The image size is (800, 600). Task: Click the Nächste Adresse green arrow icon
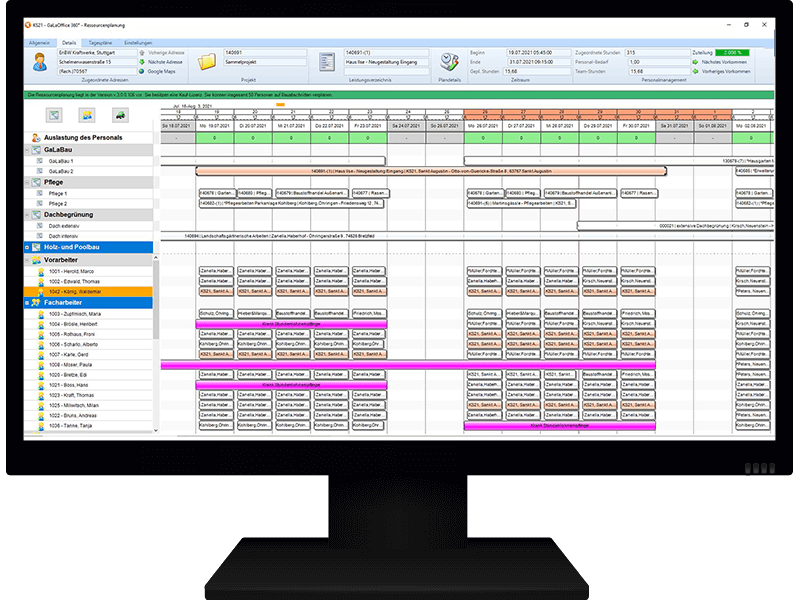[x=142, y=62]
